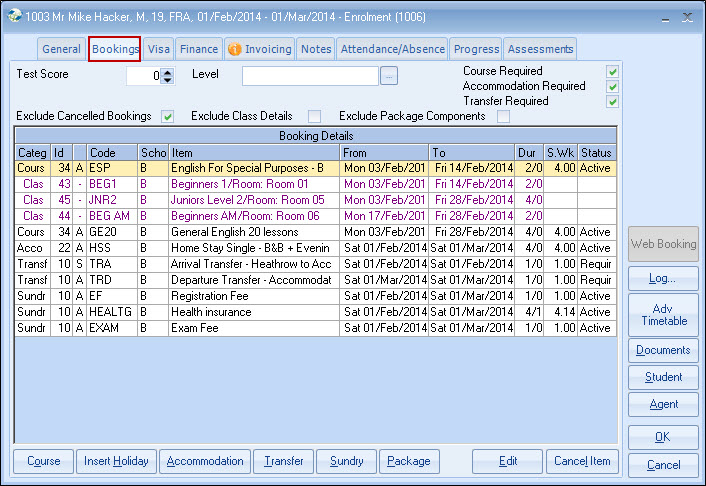Viewport: 706px width, 486px height.
Task: Switch to the Visa tab
Action: [158, 49]
